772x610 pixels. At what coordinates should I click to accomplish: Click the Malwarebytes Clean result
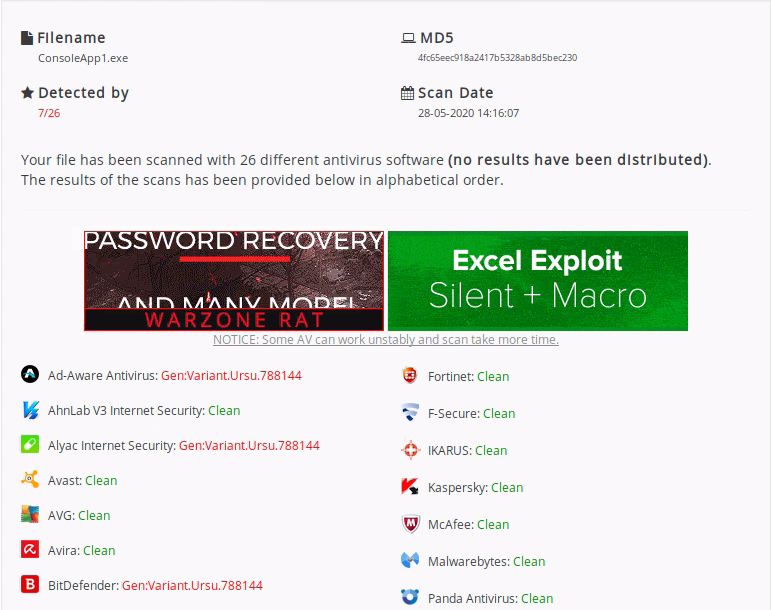point(529,561)
